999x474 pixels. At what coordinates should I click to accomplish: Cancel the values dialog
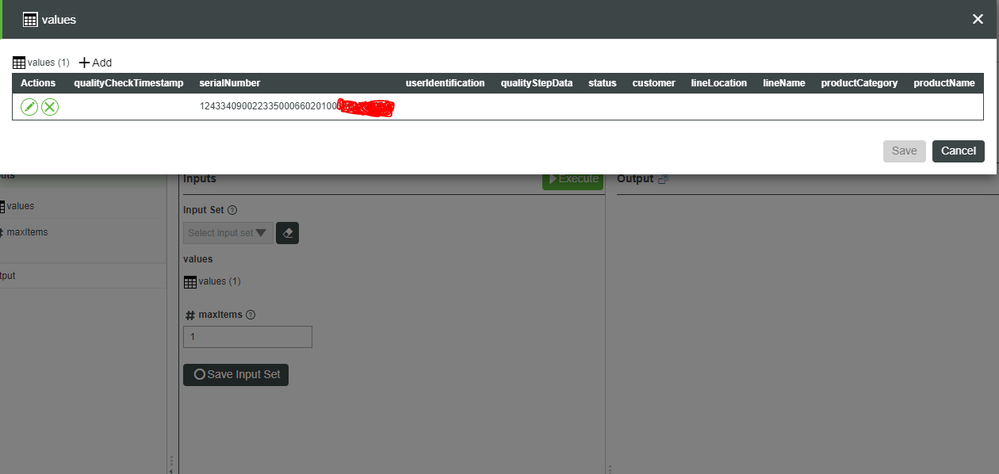pos(958,151)
